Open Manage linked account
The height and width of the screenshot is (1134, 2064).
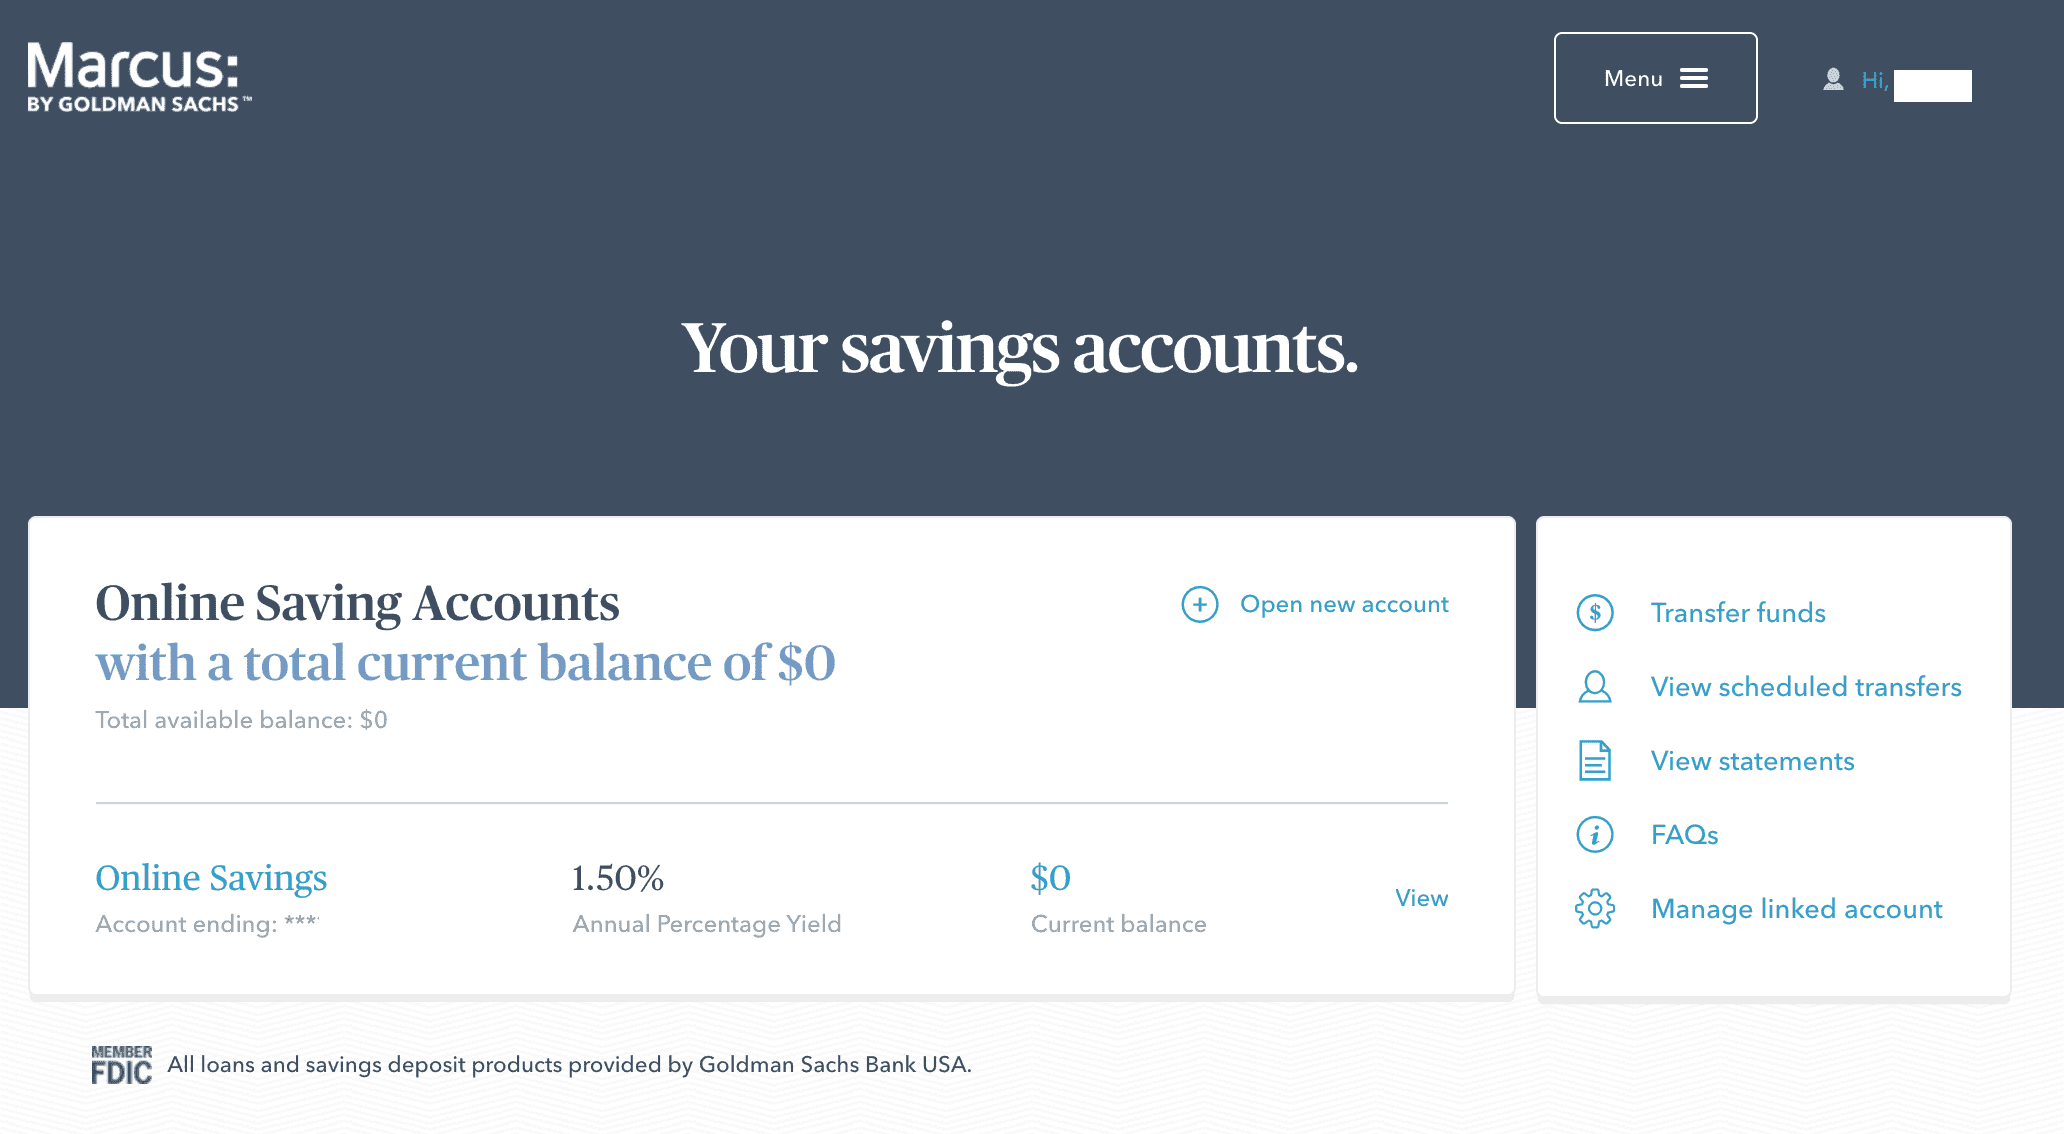(1796, 908)
